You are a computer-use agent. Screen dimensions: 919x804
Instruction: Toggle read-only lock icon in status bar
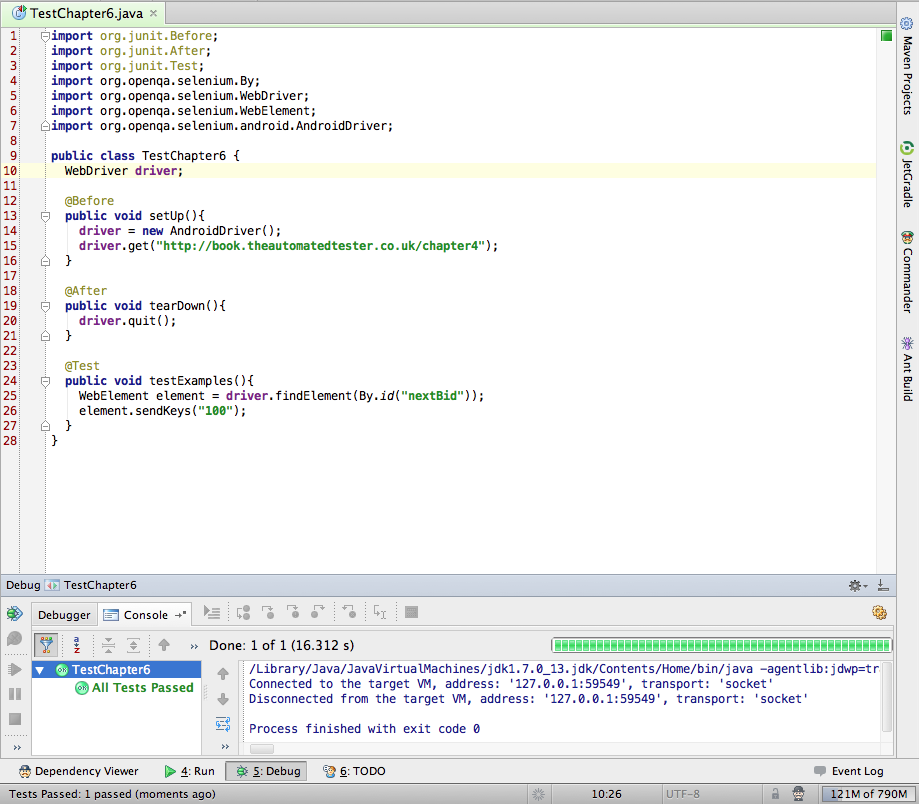[x=773, y=794]
